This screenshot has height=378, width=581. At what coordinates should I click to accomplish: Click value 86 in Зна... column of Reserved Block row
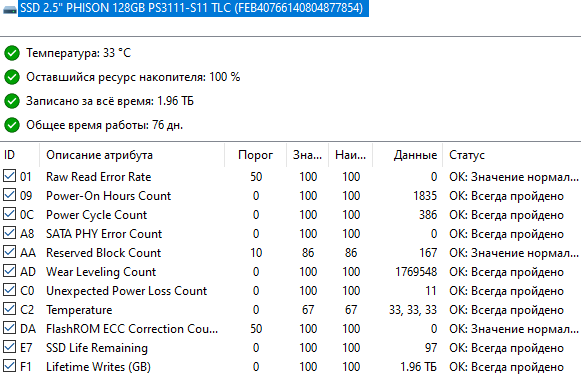point(308,253)
